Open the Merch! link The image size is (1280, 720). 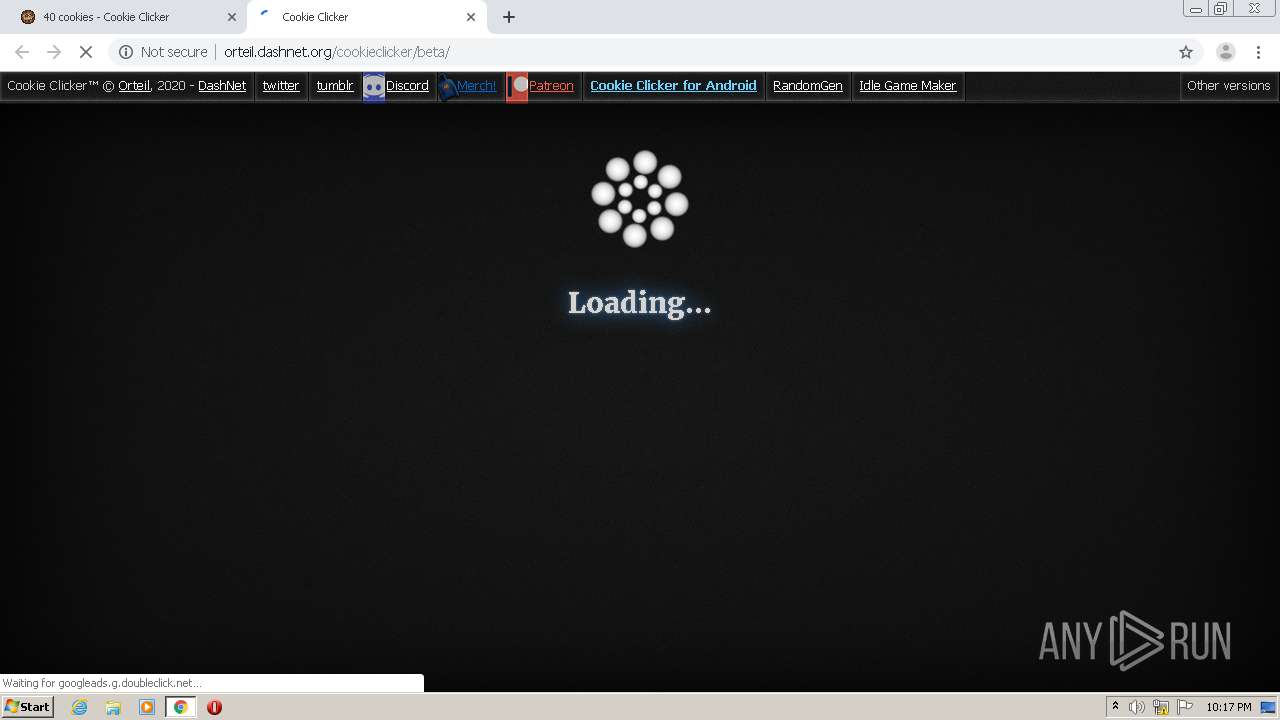pos(476,86)
